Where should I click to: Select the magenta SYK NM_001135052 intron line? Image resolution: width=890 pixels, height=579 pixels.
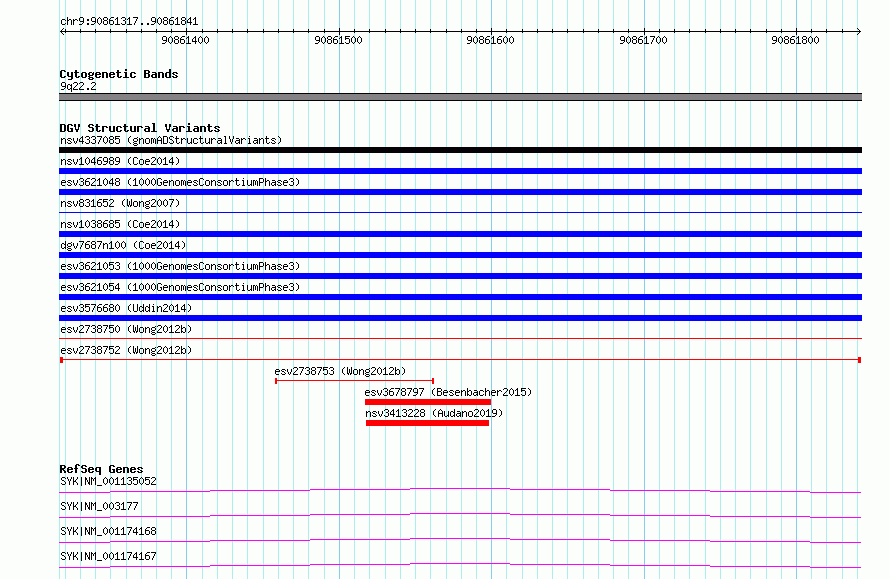460,490
